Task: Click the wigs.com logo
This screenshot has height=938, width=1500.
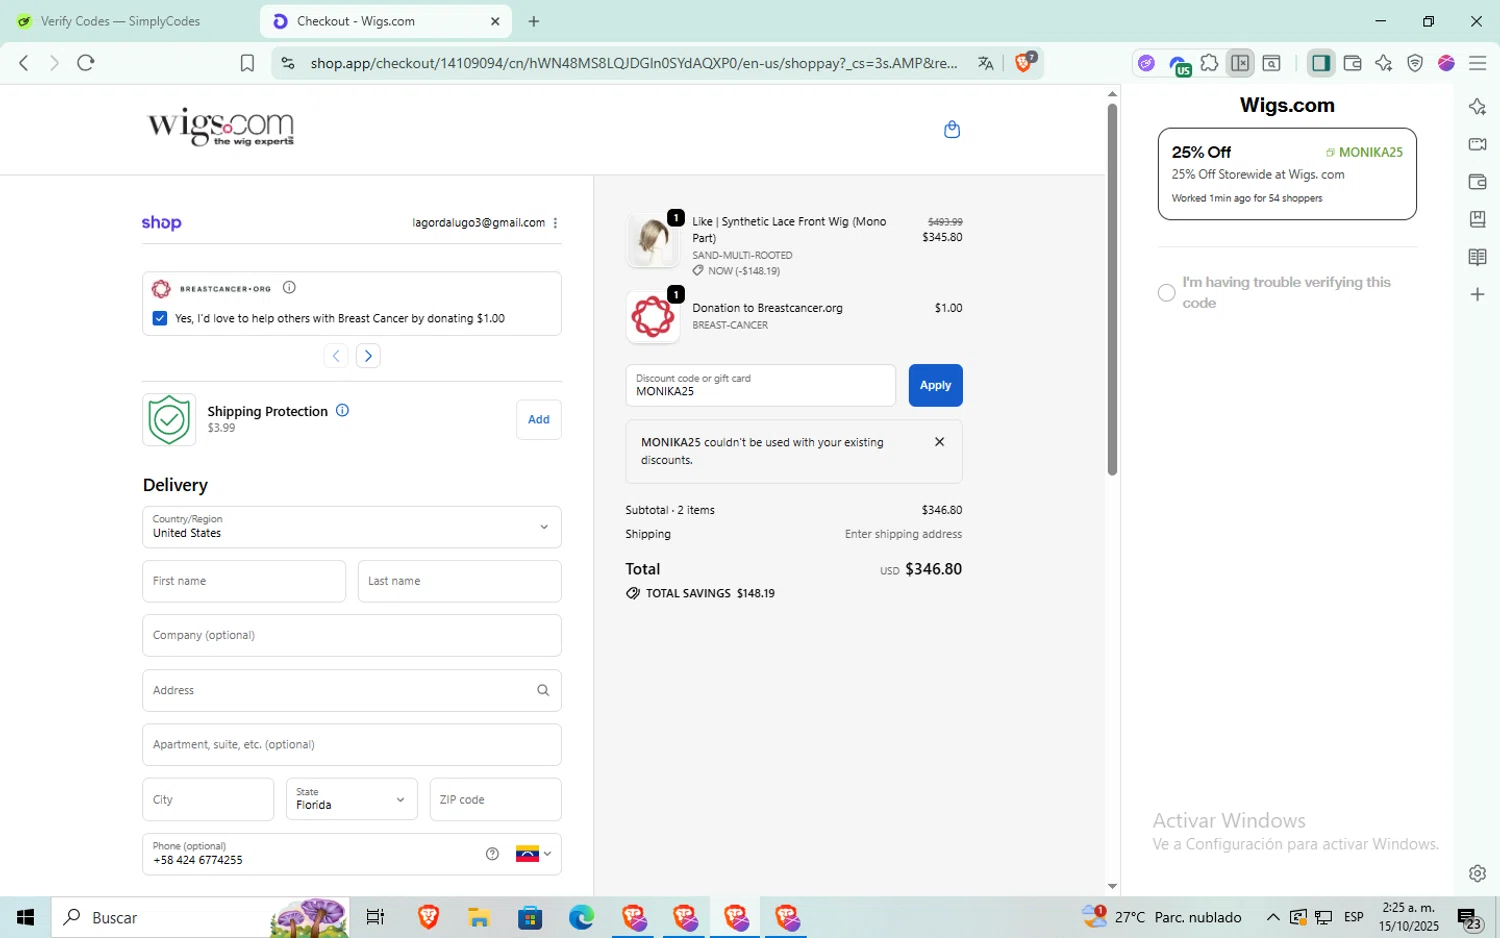Action: (x=221, y=128)
